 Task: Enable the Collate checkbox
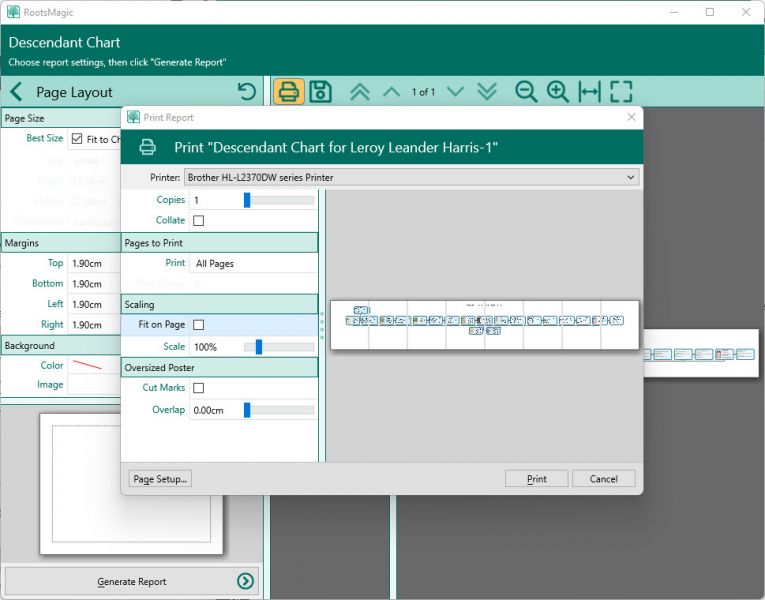pos(198,221)
